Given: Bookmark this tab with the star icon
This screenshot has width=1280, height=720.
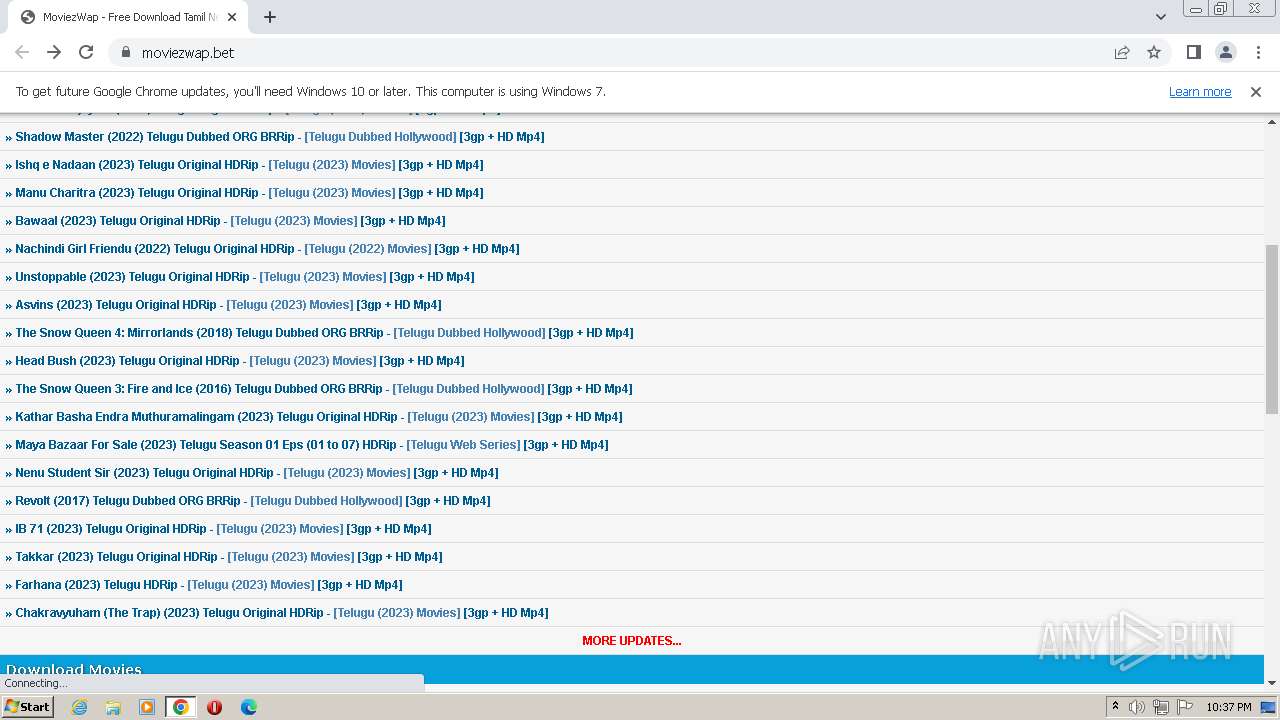Looking at the screenshot, I should click(x=1154, y=52).
